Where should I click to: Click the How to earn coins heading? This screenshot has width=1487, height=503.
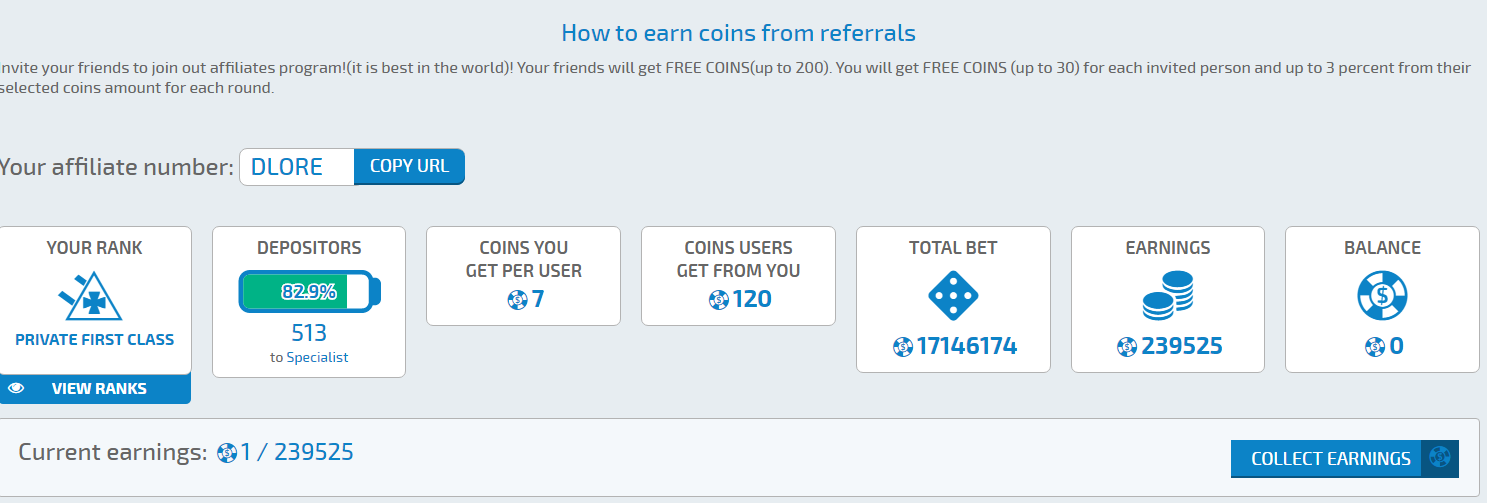pos(738,33)
